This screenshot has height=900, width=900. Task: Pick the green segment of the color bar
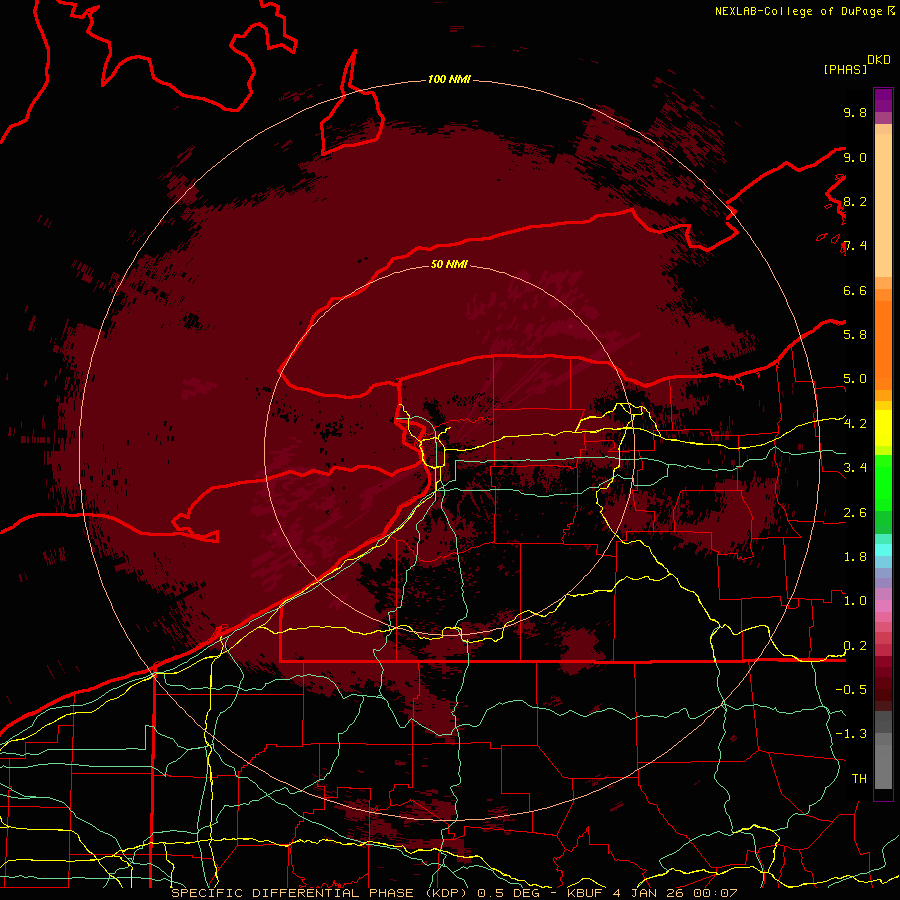pyautogui.click(x=883, y=482)
